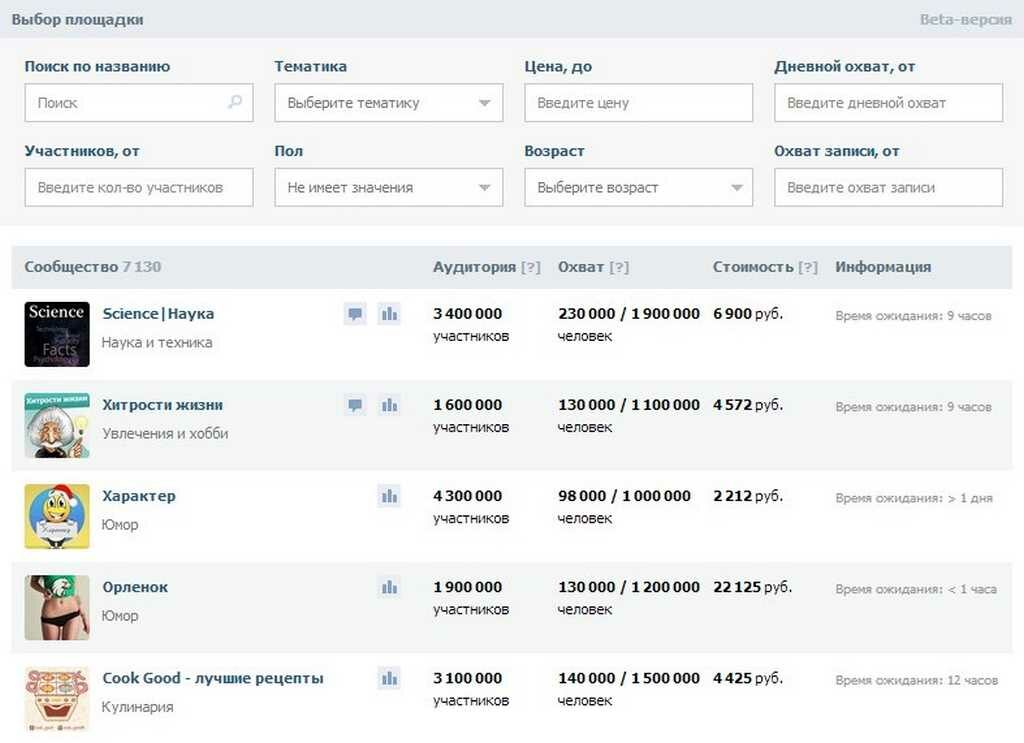Screen dimensions: 1024x743
Task: Click comment icon for Science|Наука row
Action: coord(355,314)
